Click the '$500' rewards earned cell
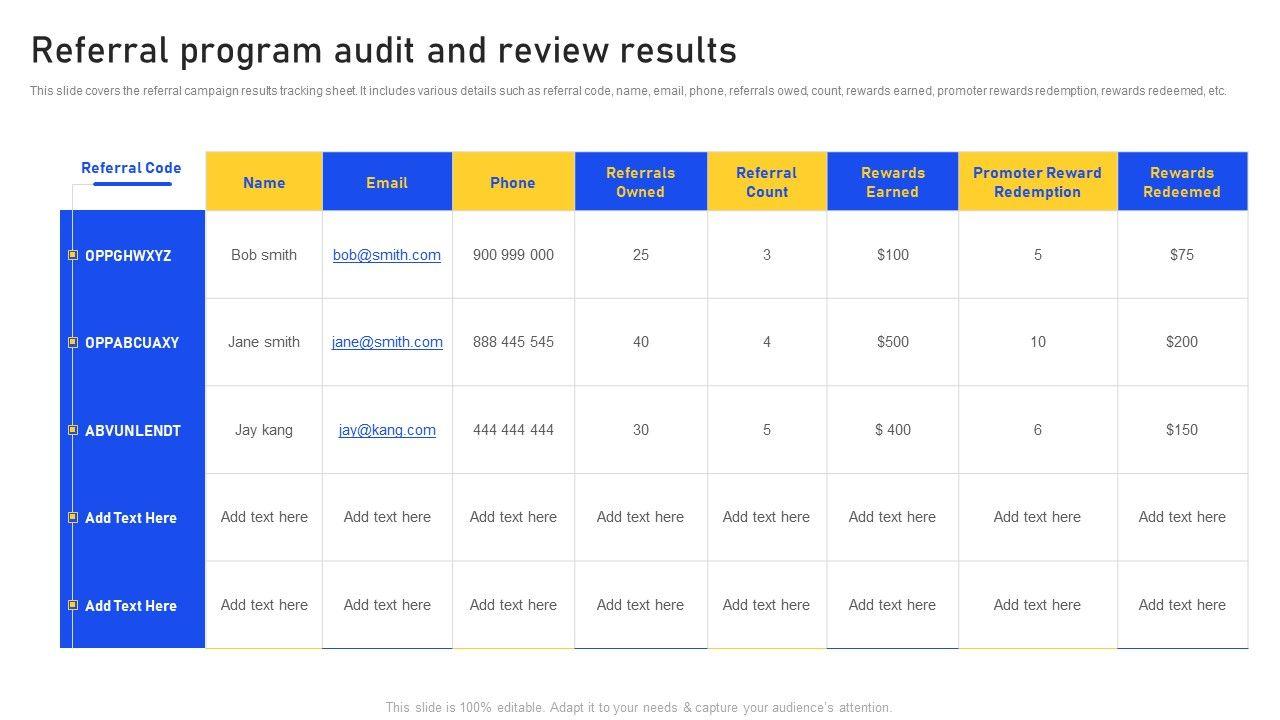Image resolution: width=1280 pixels, height=720 pixels. point(893,342)
